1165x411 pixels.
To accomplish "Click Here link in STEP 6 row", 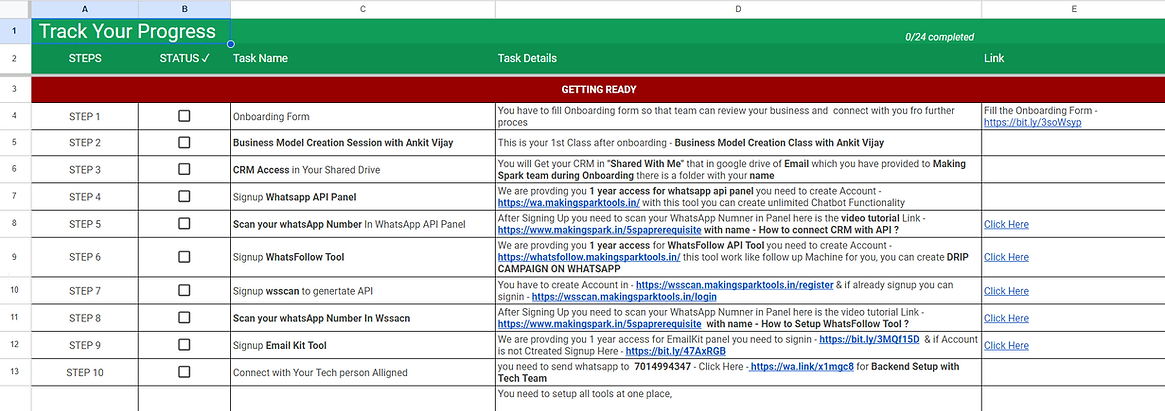I will click(1006, 256).
